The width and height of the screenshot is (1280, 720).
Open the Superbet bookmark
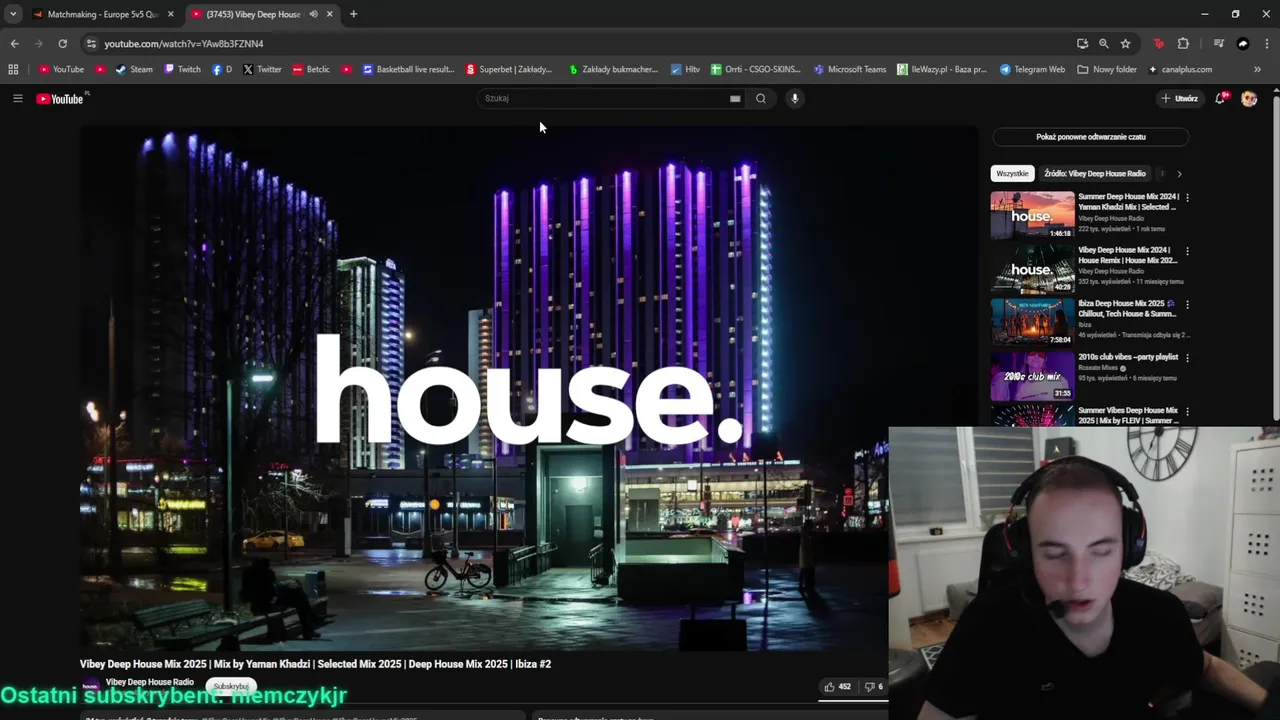pos(509,70)
